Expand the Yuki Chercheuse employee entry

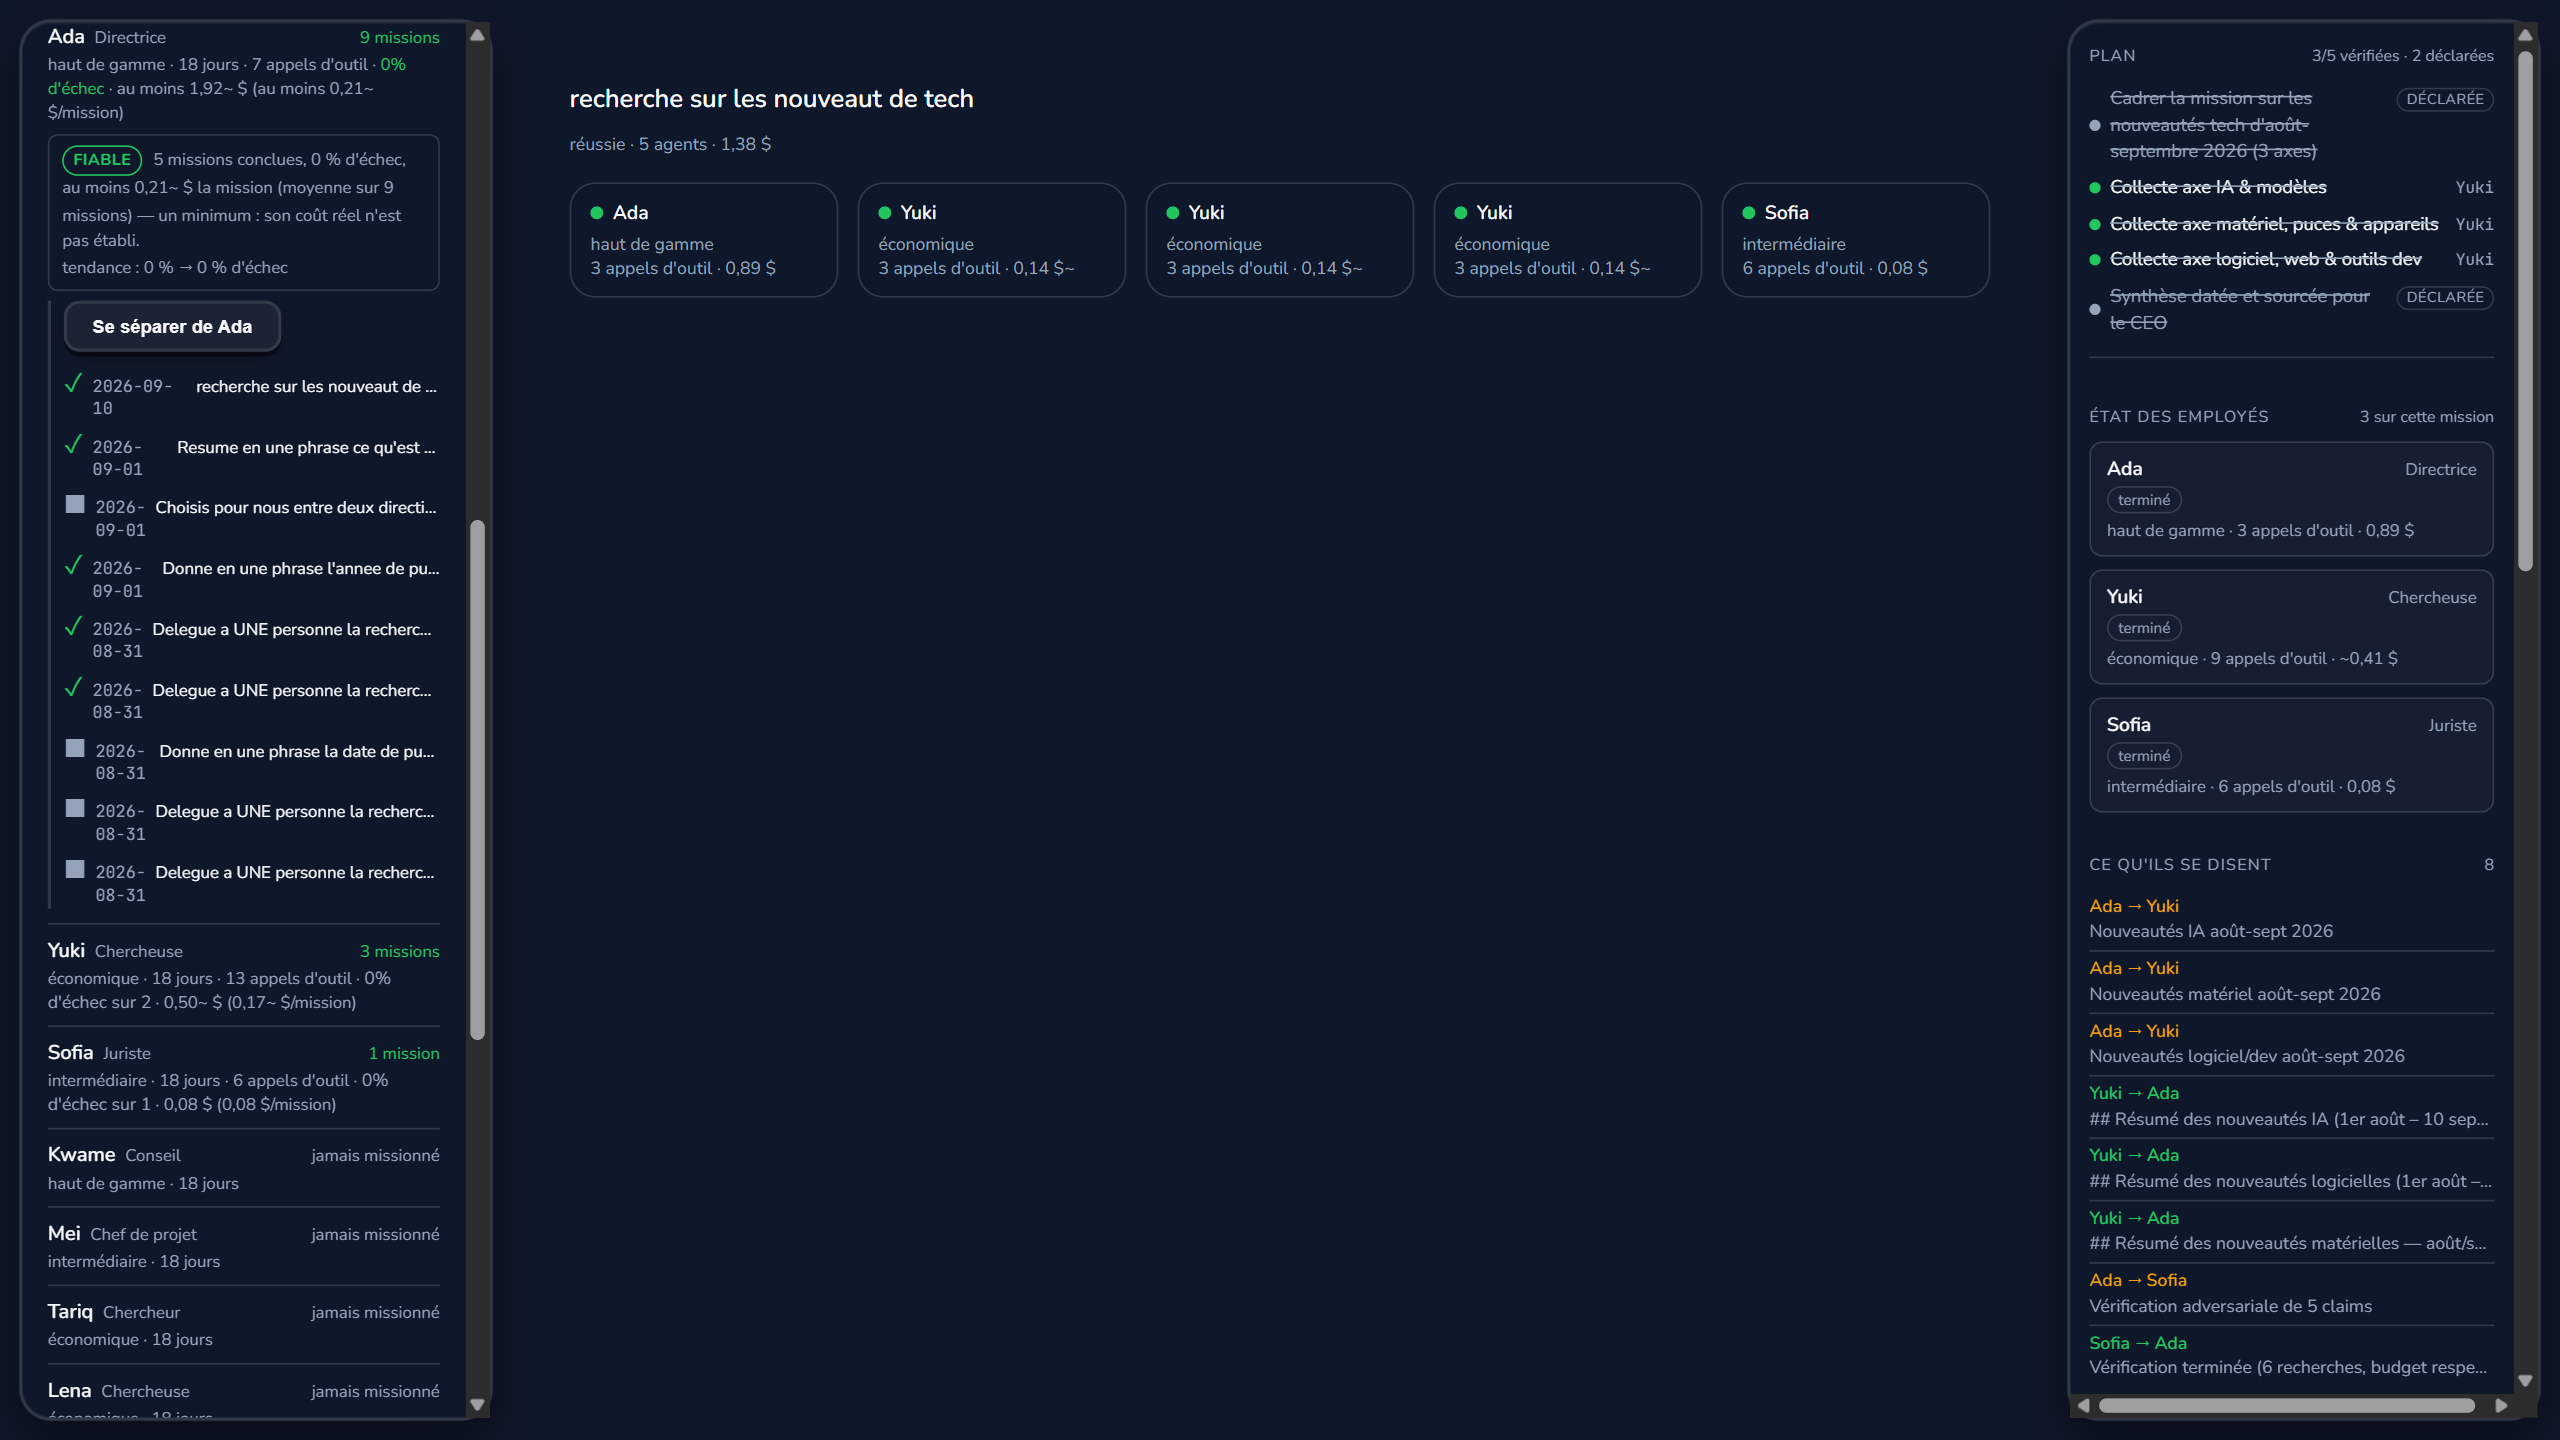[244, 975]
